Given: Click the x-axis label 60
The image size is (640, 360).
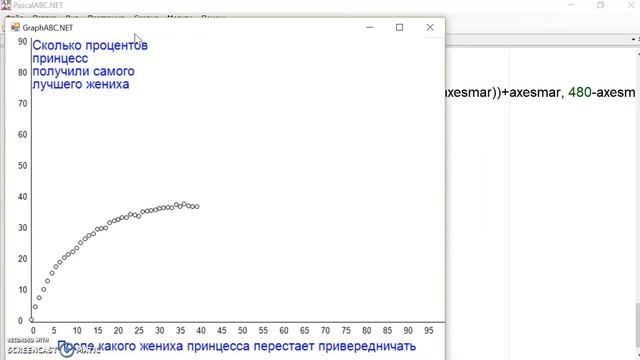Looking at the screenshot, I should coord(284,331).
